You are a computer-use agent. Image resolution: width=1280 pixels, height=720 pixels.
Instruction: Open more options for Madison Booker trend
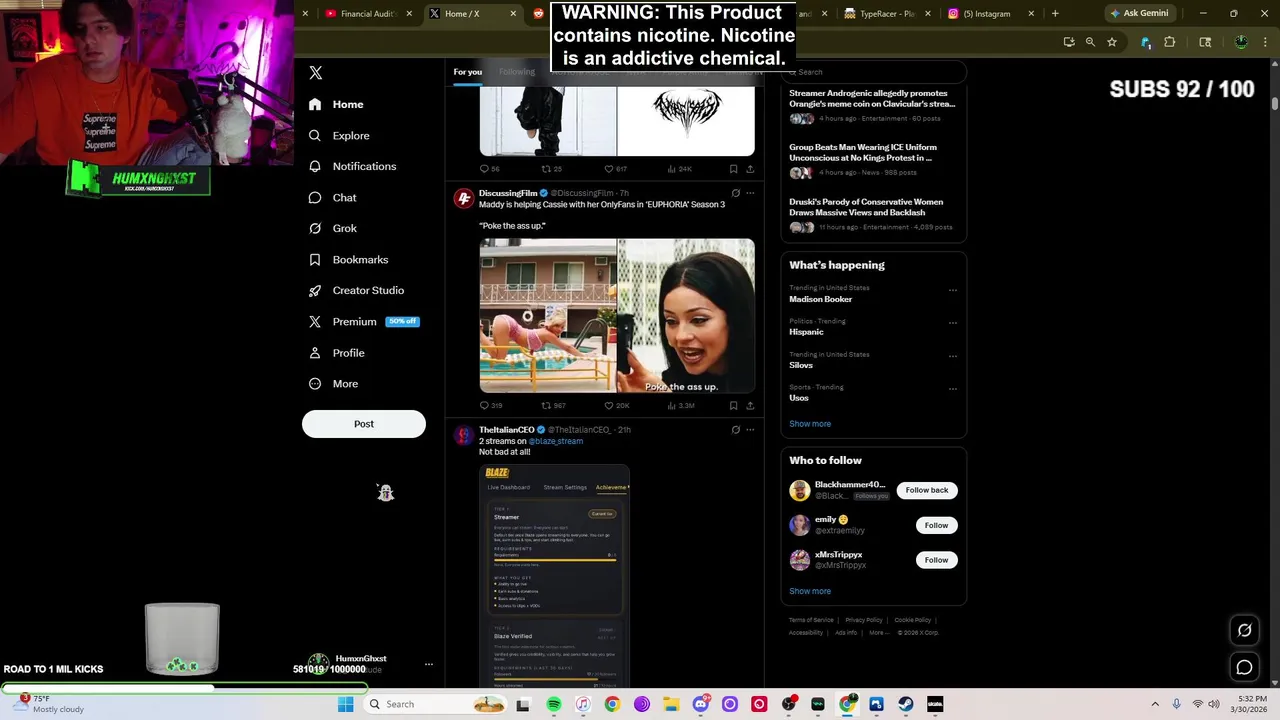(x=953, y=290)
